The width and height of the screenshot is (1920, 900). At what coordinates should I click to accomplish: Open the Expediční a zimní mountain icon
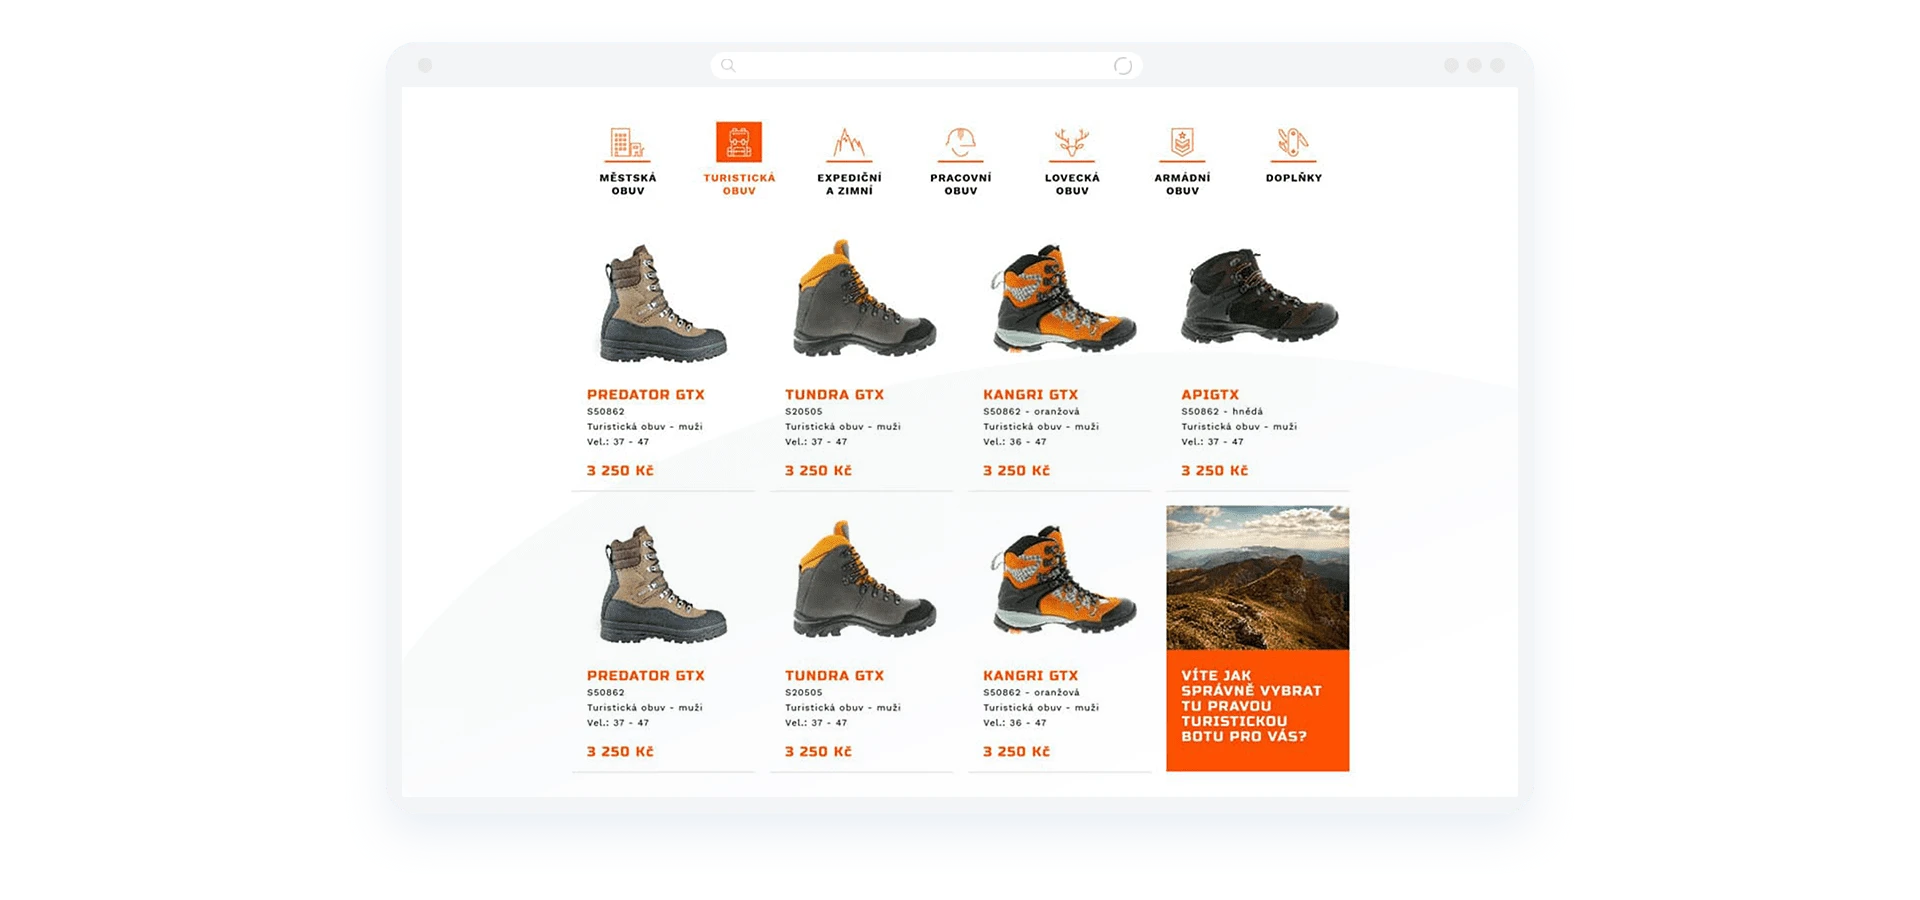(x=849, y=143)
